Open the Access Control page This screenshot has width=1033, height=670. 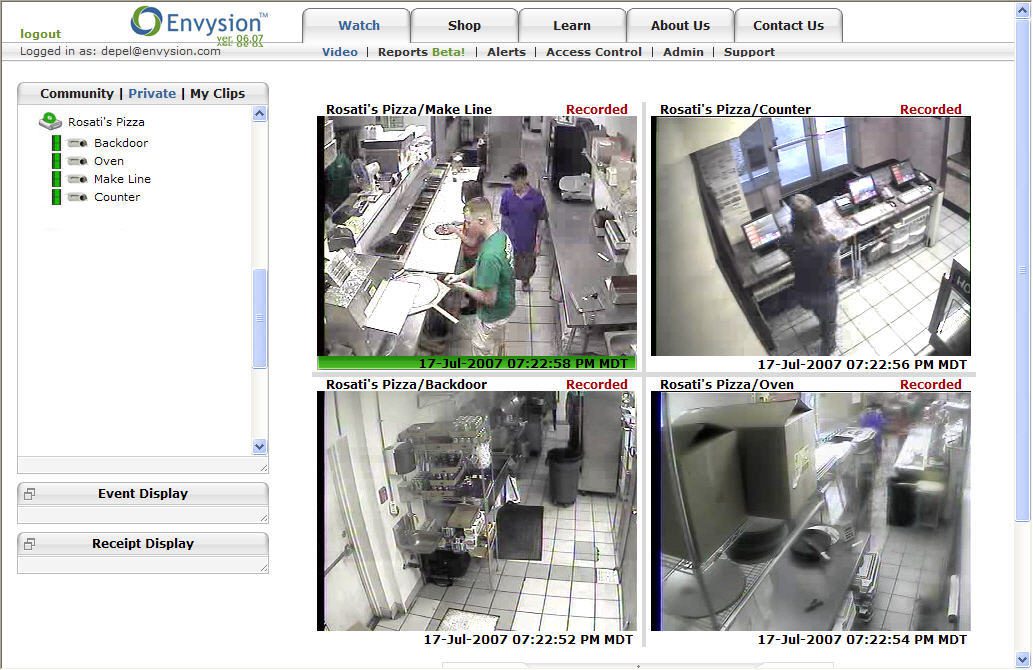click(x=594, y=52)
